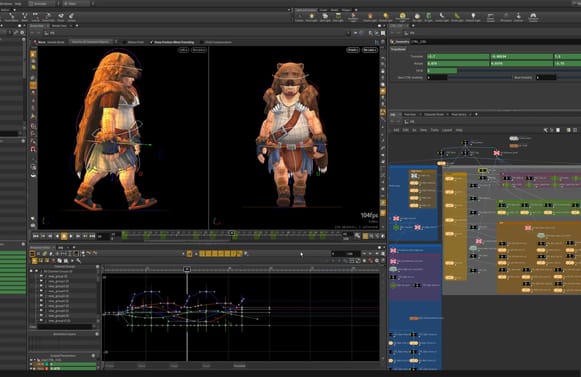The height and width of the screenshot is (377, 581).
Task: Click the playhead handle in the graph editor
Action: 187,269
